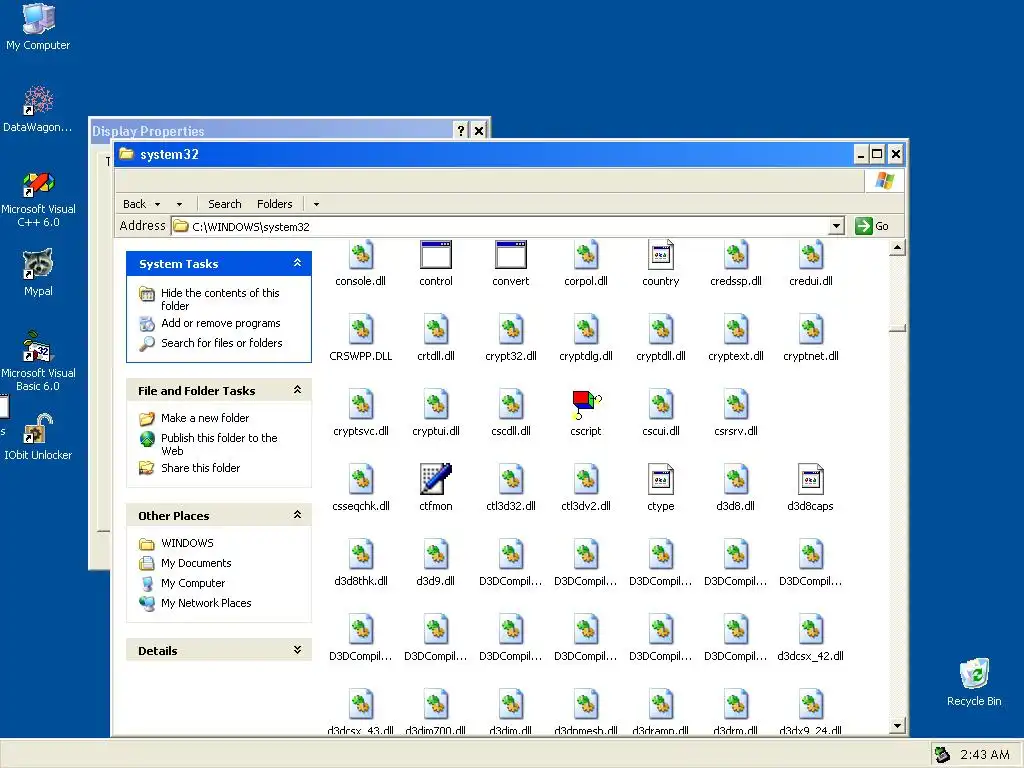Click Add or remove programs link
This screenshot has height=768, width=1024.
point(221,323)
